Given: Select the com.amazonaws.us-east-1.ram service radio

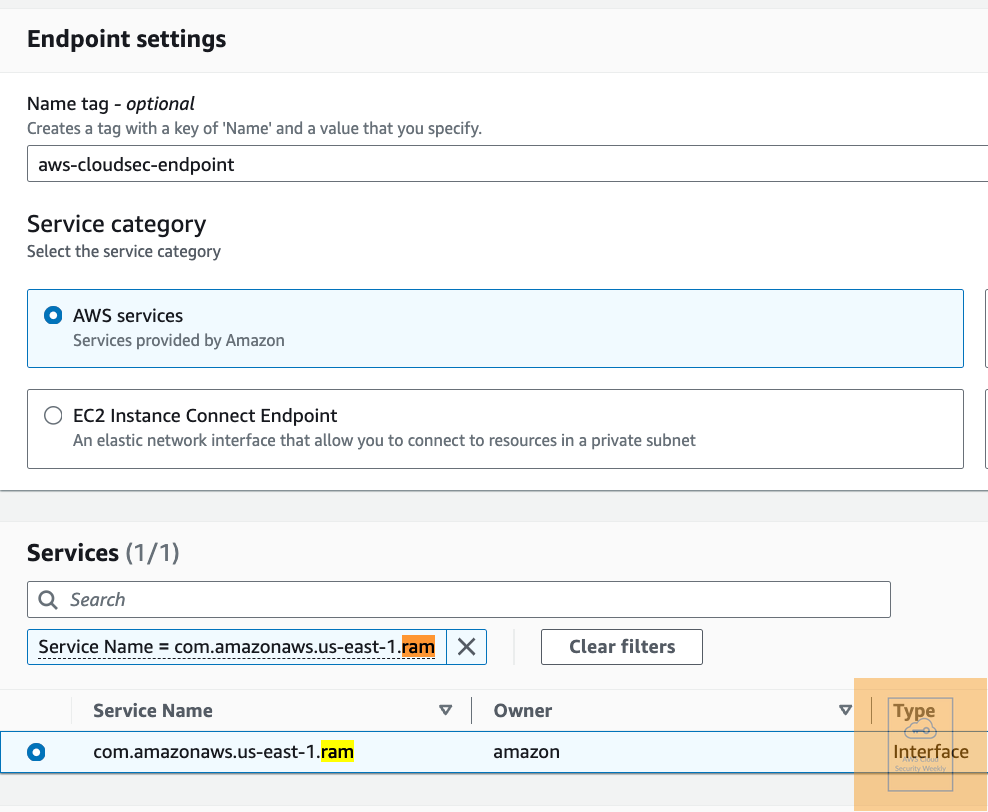Looking at the screenshot, I should 36,752.
